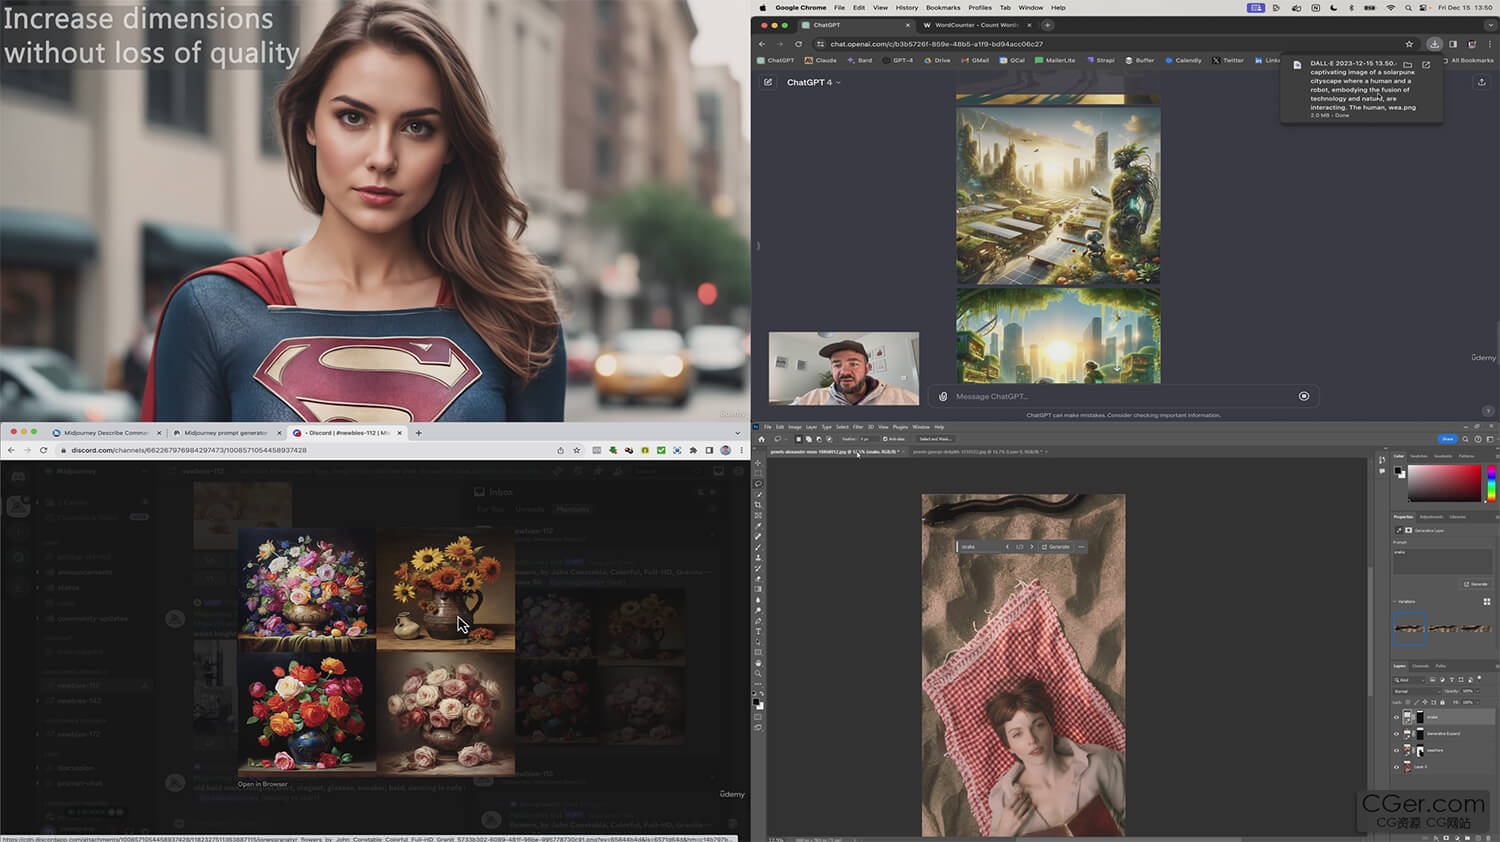Click the foreground color swatch in Color panel
The width and height of the screenshot is (1500, 842).
coord(1397,470)
